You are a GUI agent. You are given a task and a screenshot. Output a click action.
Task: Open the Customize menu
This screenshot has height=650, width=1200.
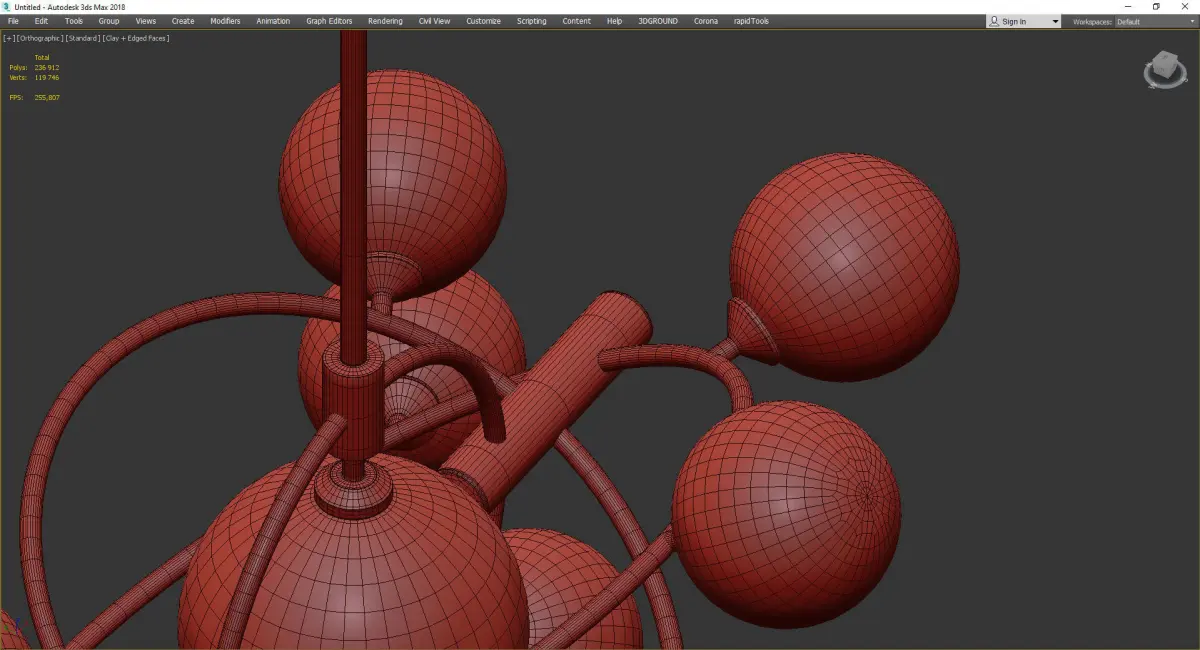click(x=484, y=21)
